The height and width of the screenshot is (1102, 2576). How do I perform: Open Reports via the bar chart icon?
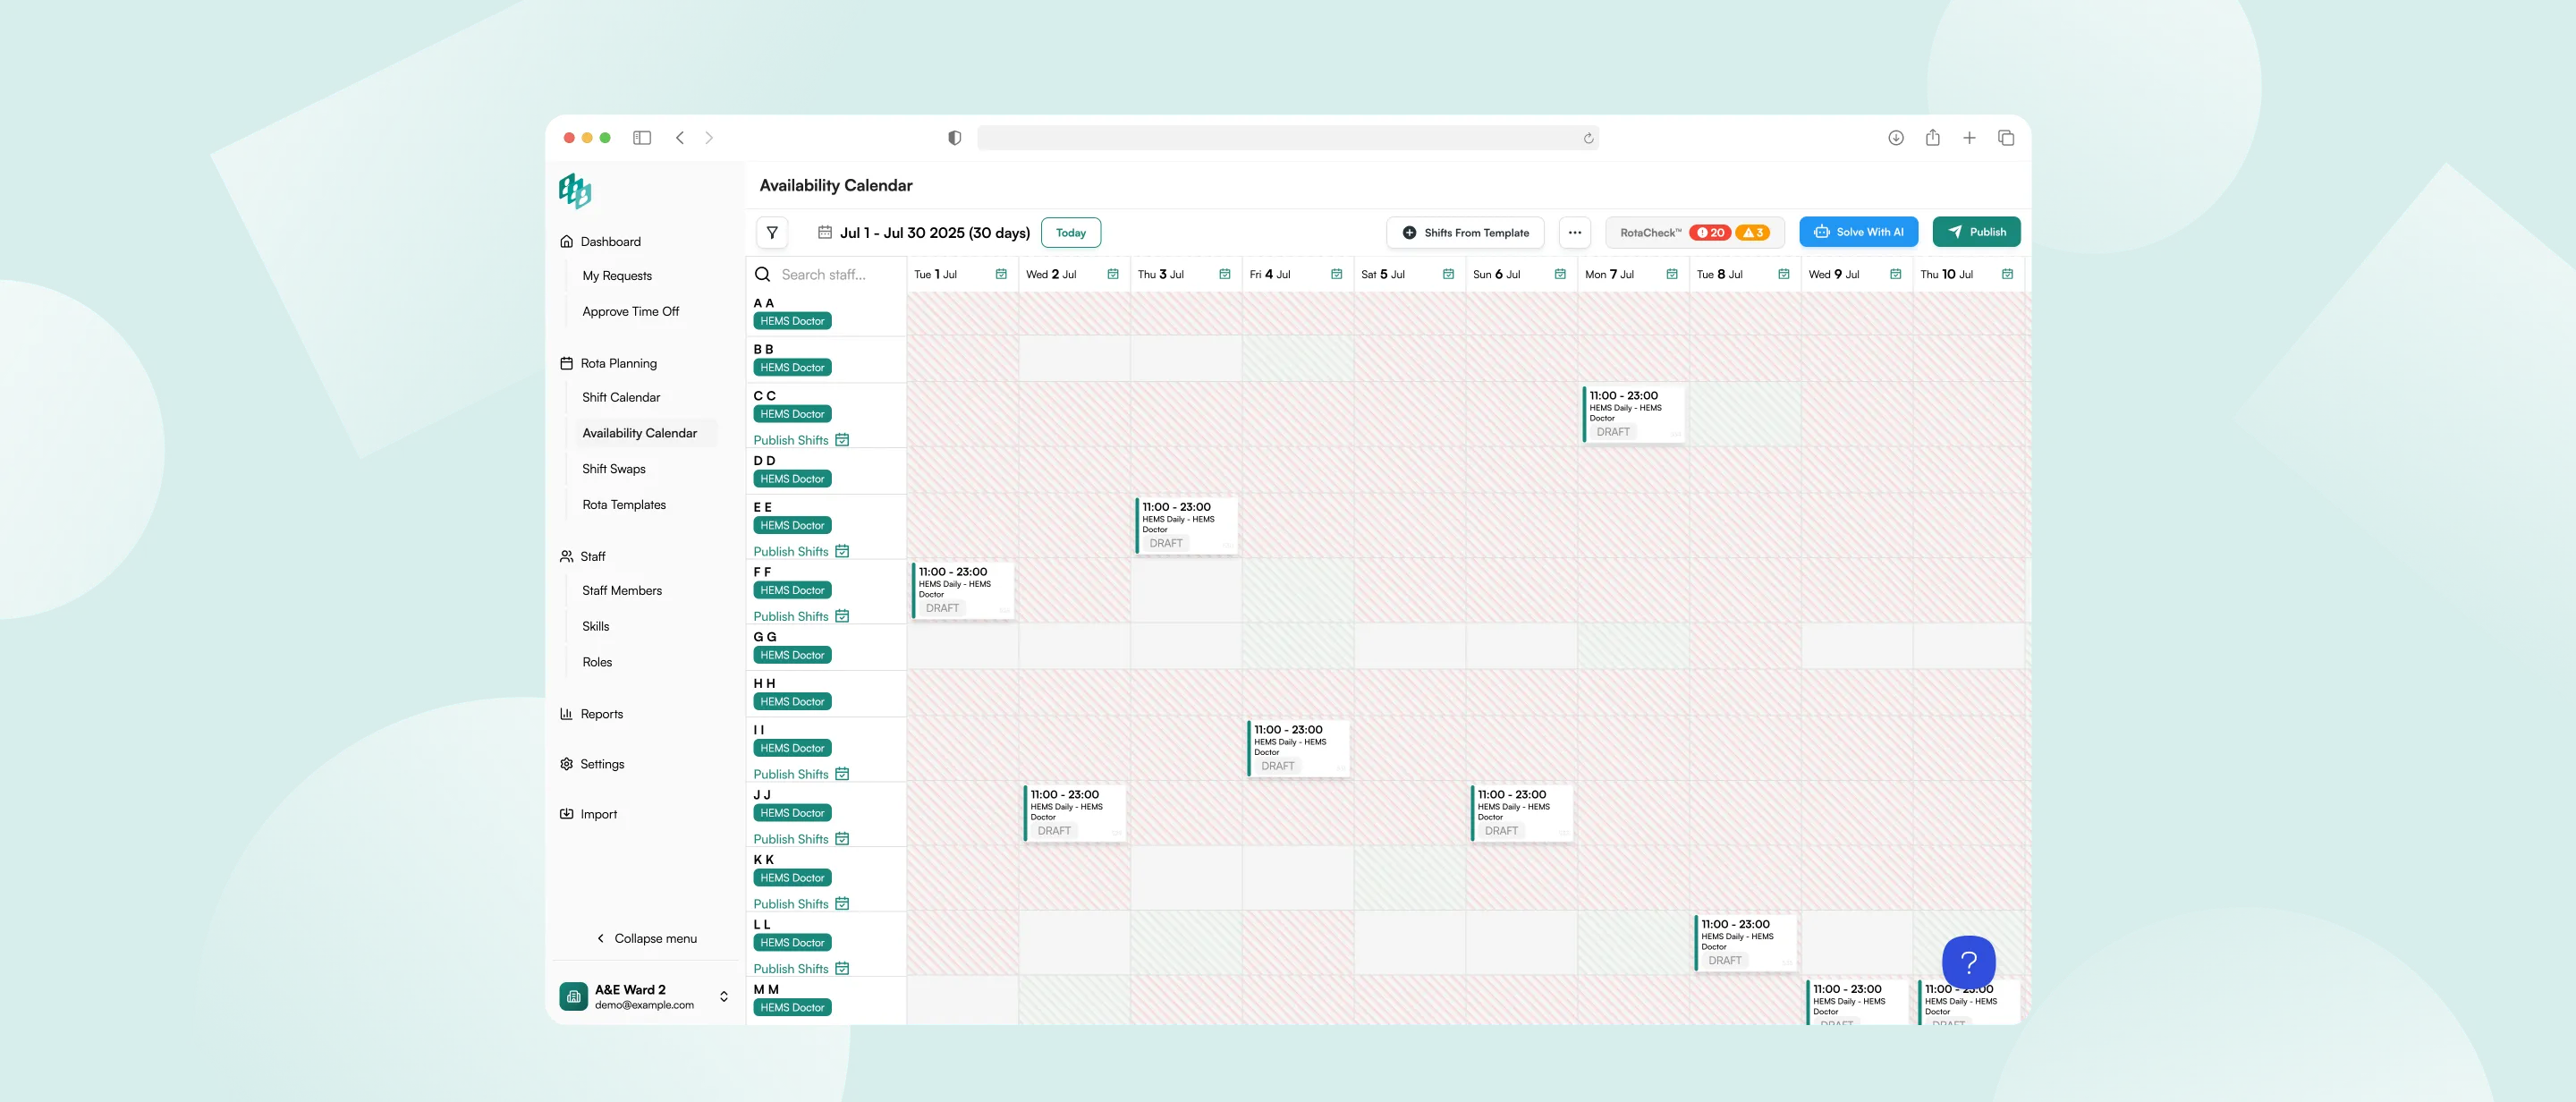pos(566,713)
